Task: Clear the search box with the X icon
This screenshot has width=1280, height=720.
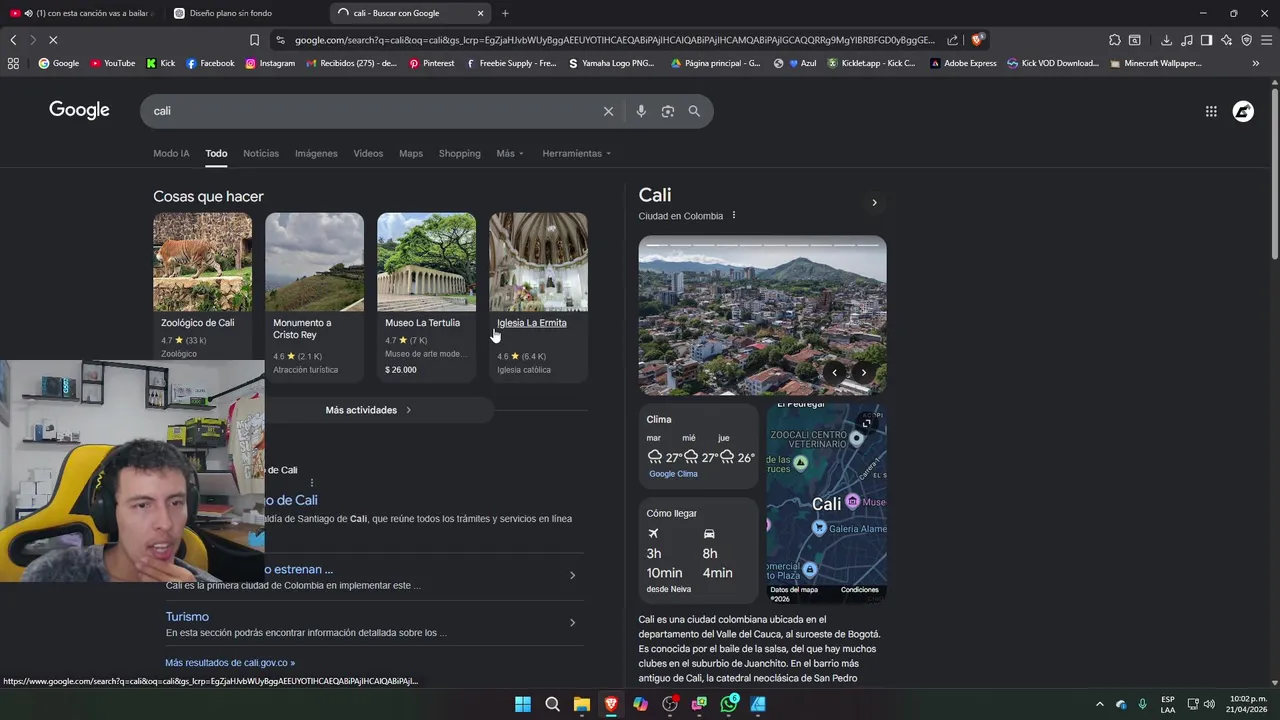Action: click(x=608, y=111)
